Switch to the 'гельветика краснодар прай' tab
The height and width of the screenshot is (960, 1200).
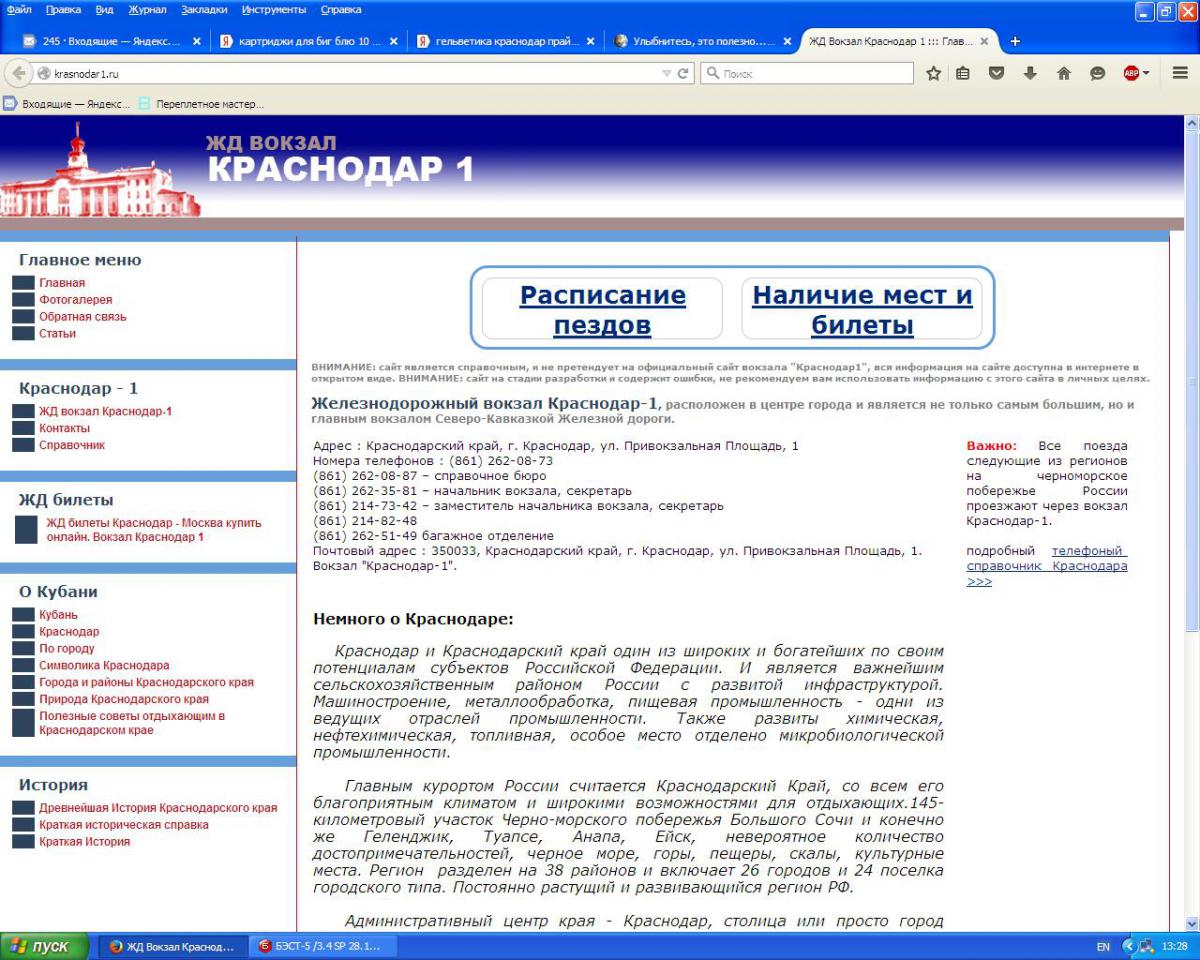pos(505,42)
